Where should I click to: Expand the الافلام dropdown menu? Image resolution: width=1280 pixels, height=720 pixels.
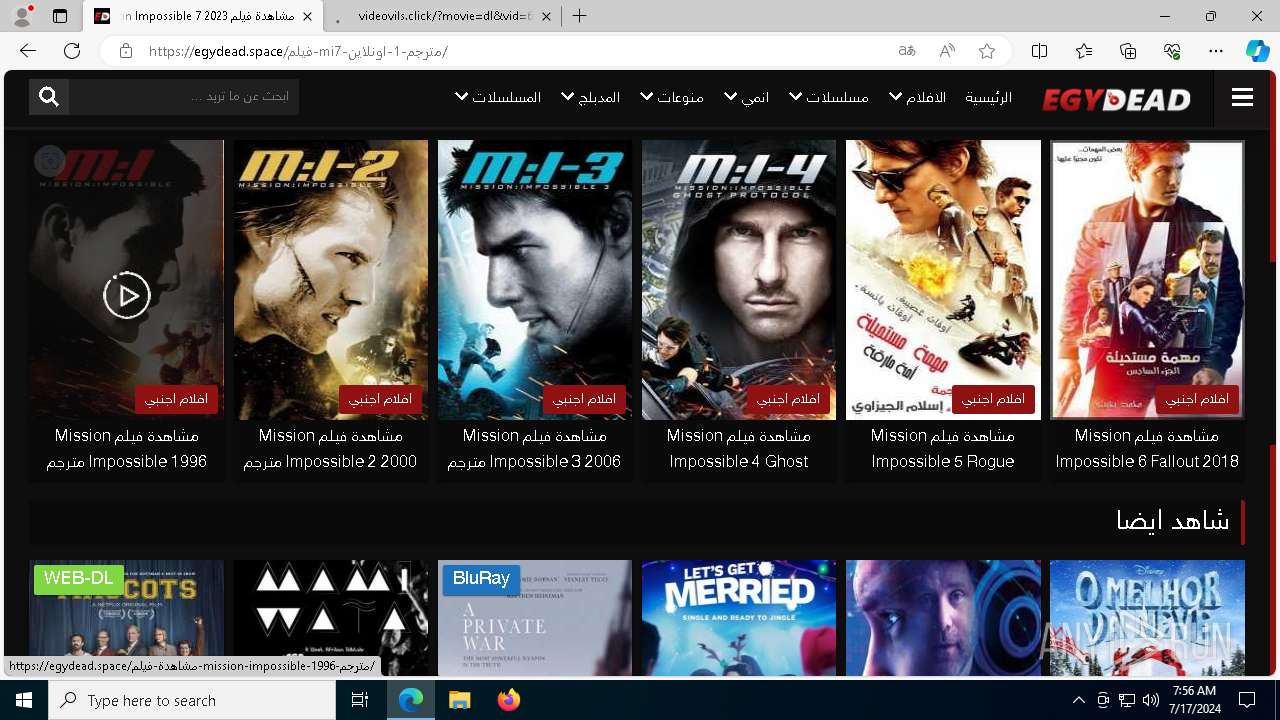click(919, 97)
